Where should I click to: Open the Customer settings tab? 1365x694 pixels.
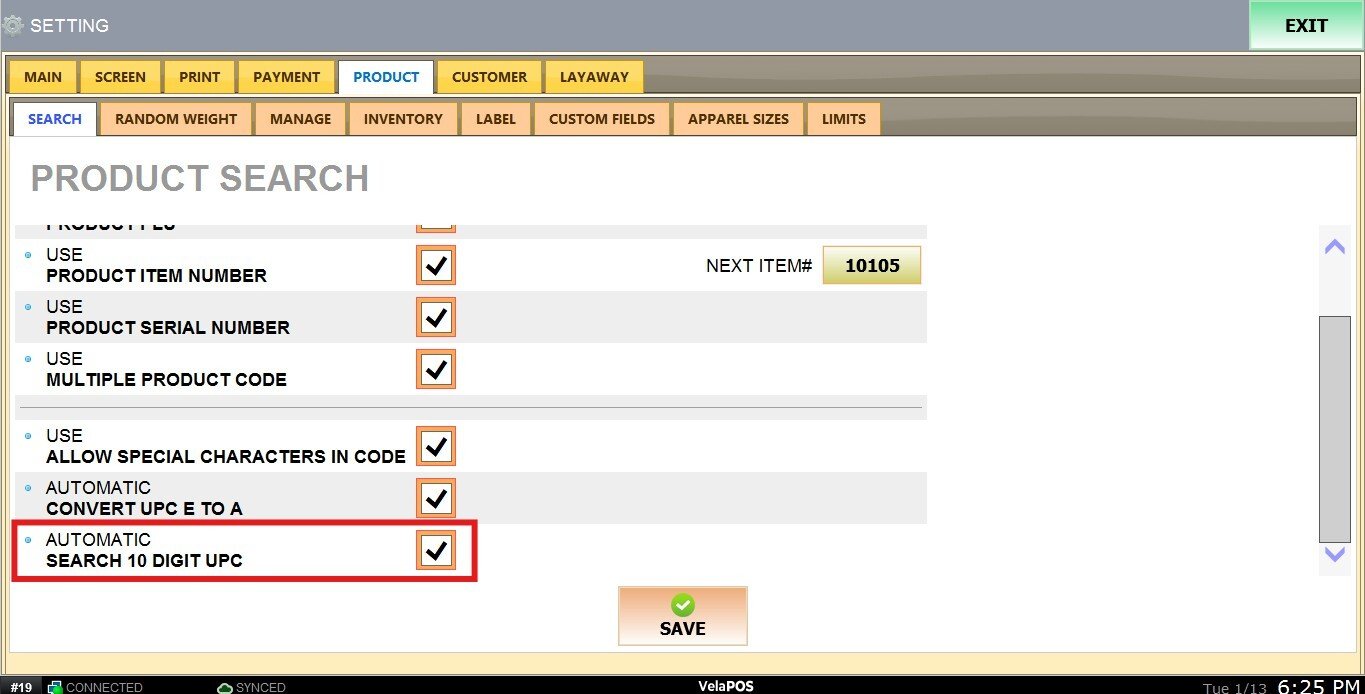(x=489, y=77)
